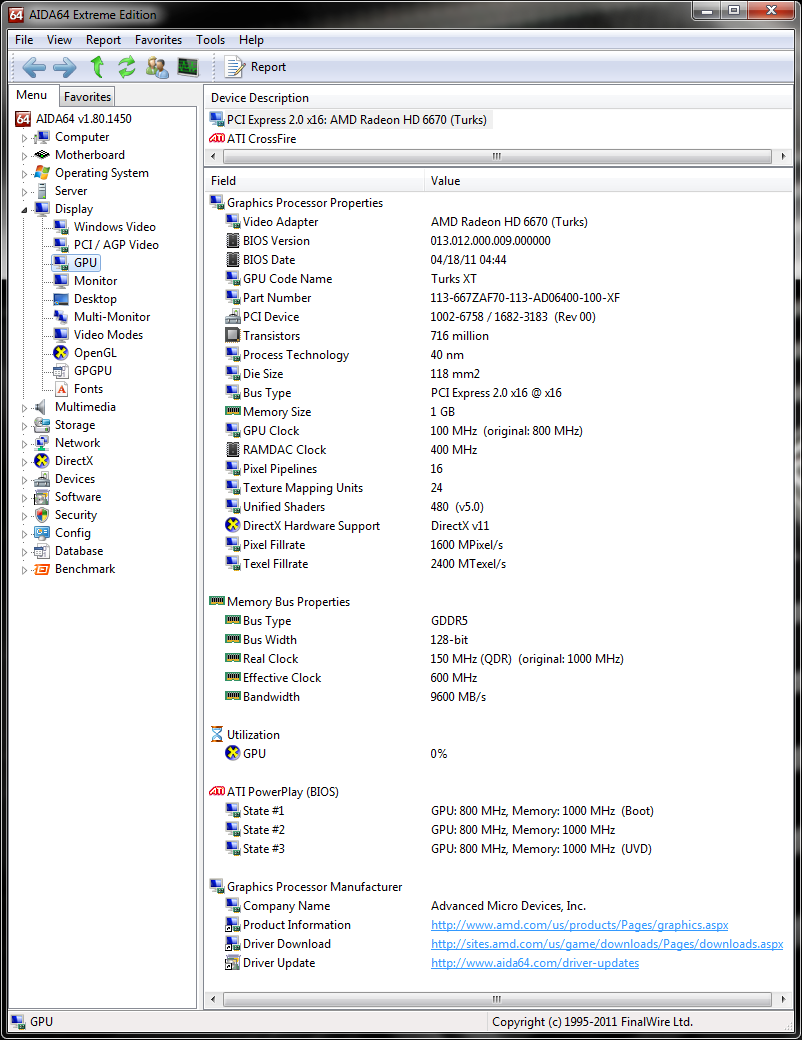The width and height of the screenshot is (802, 1040).
Task: Select the GPGPU icon in tree
Action: click(x=61, y=370)
